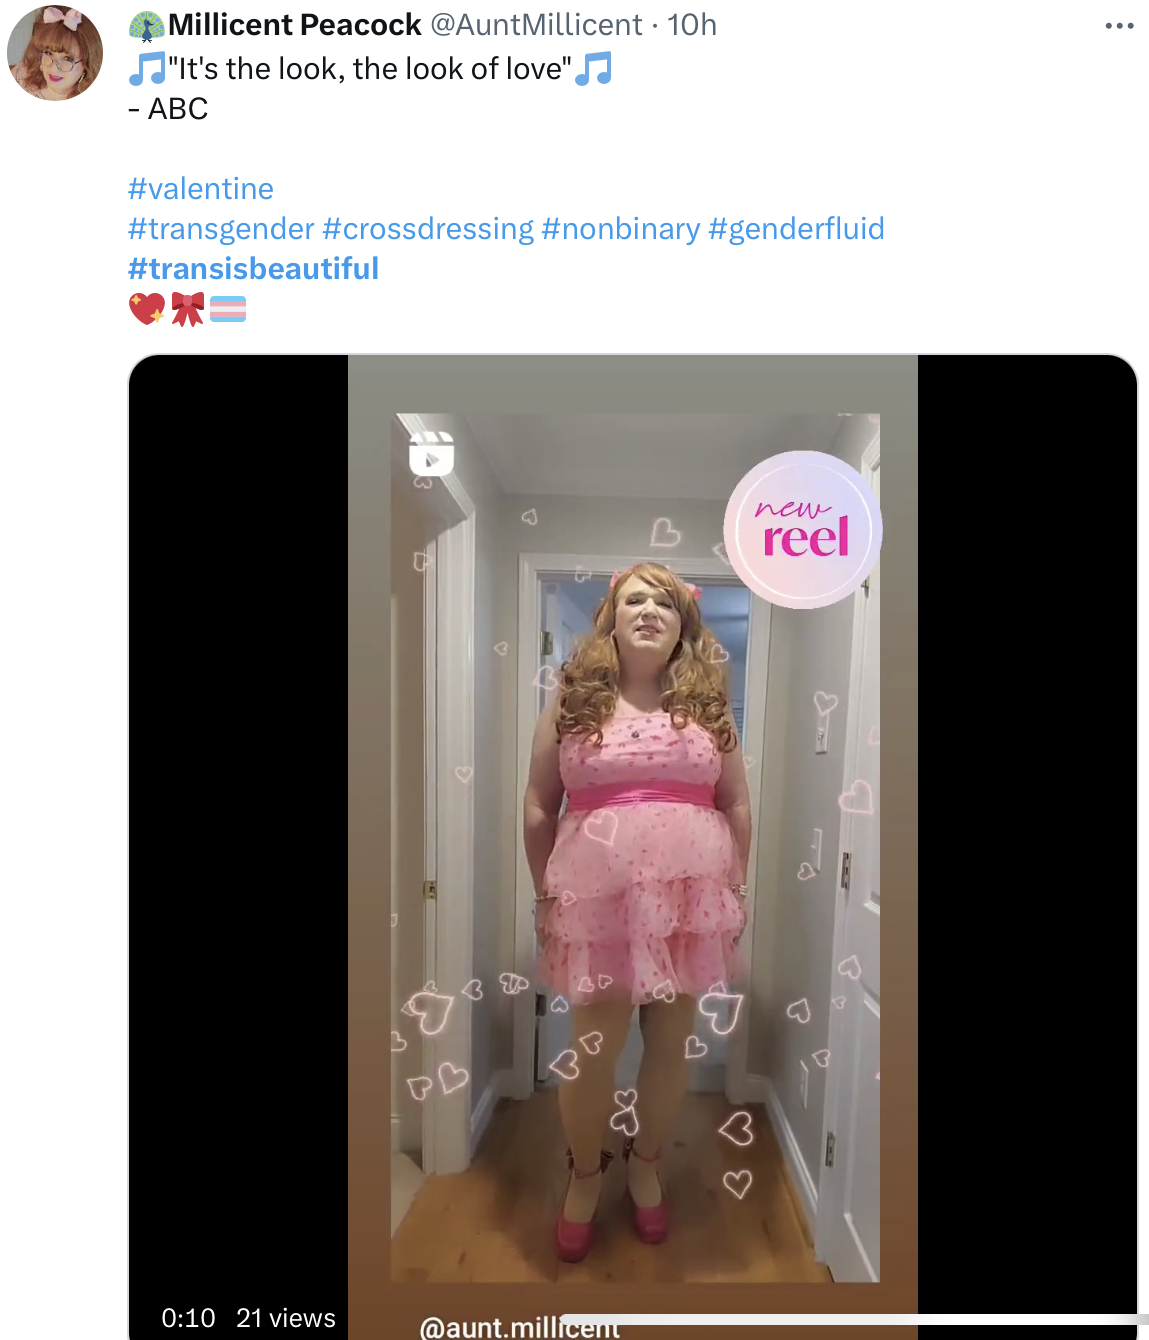Click the new reel circular badge
1149x1340 pixels.
tap(803, 530)
